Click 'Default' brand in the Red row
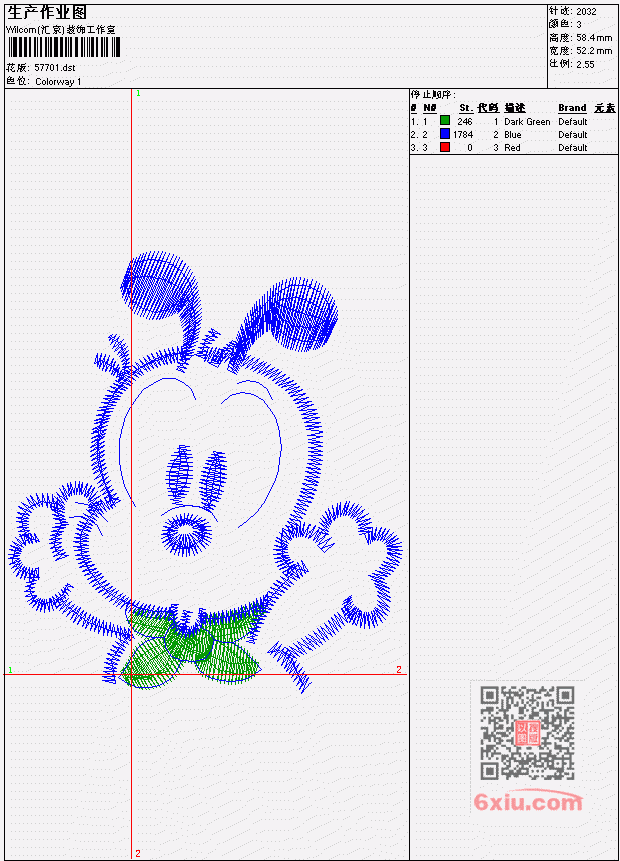The image size is (620, 861). 573,148
